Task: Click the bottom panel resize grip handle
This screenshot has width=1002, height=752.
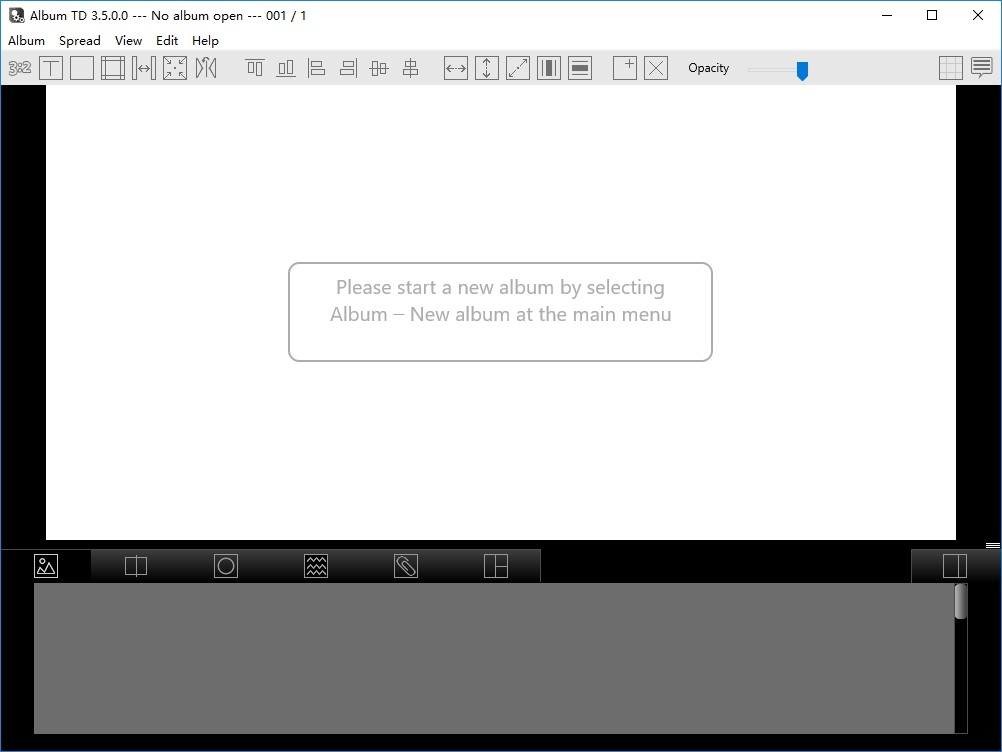Action: click(992, 546)
